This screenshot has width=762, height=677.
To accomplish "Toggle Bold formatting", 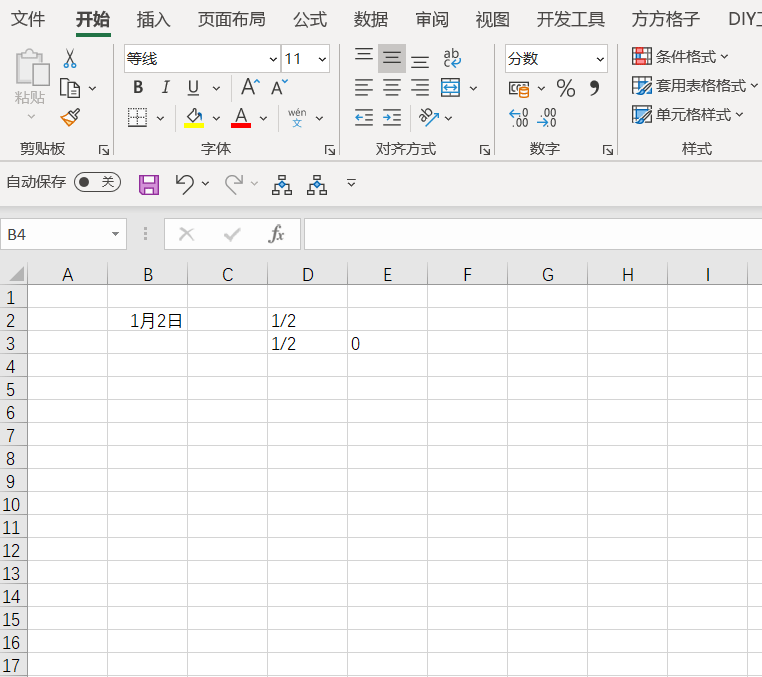I will 138,87.
